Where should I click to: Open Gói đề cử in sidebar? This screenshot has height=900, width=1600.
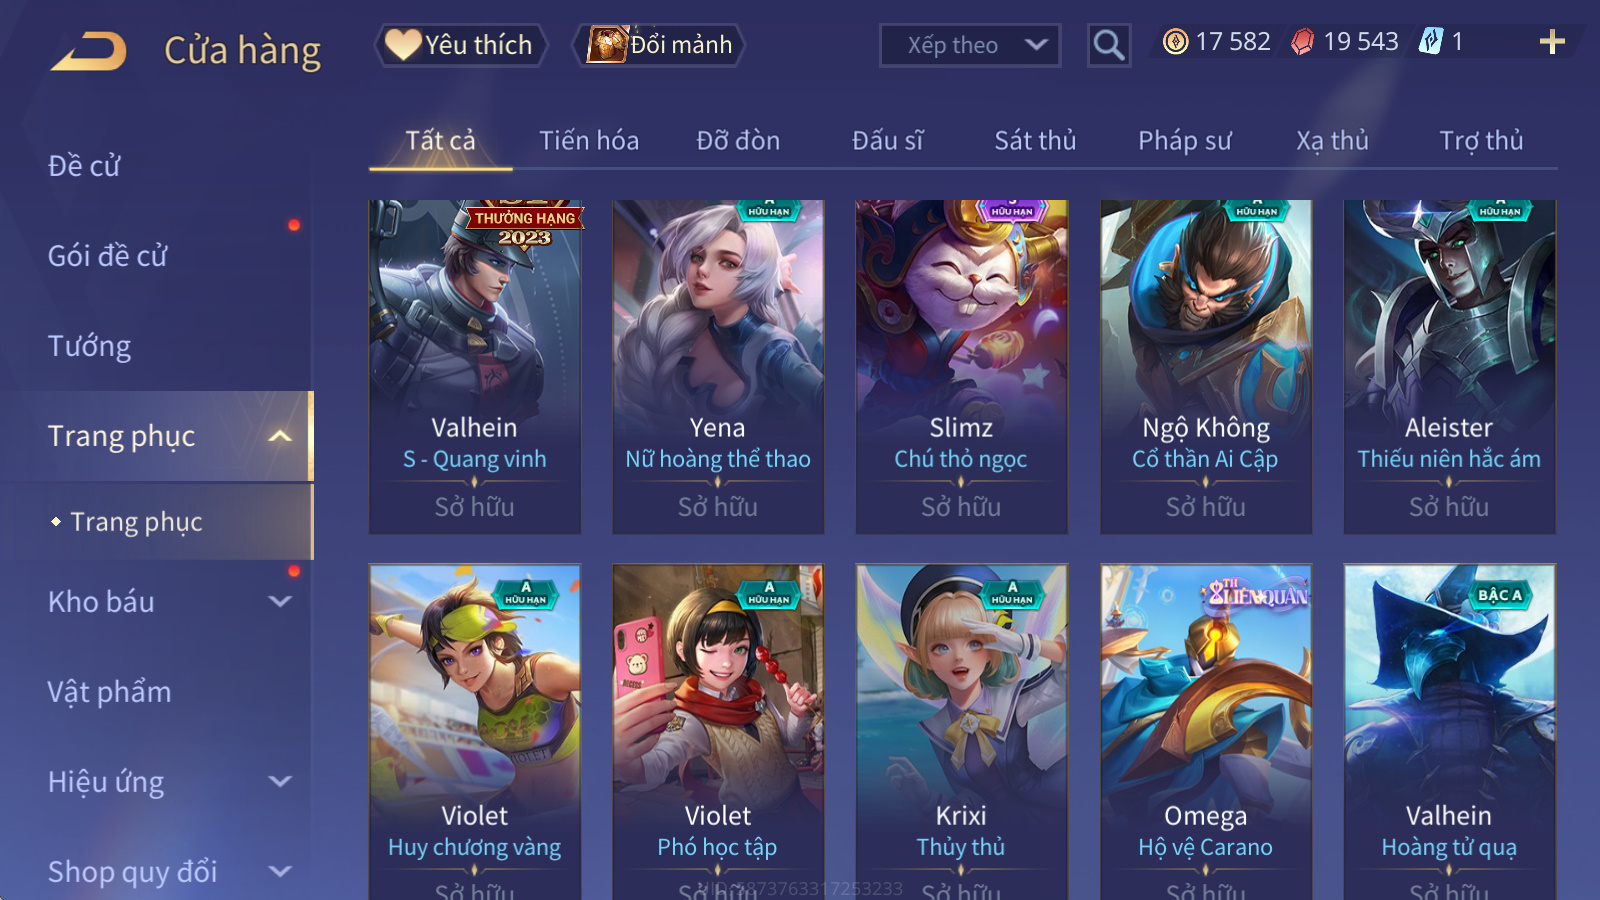coord(108,256)
